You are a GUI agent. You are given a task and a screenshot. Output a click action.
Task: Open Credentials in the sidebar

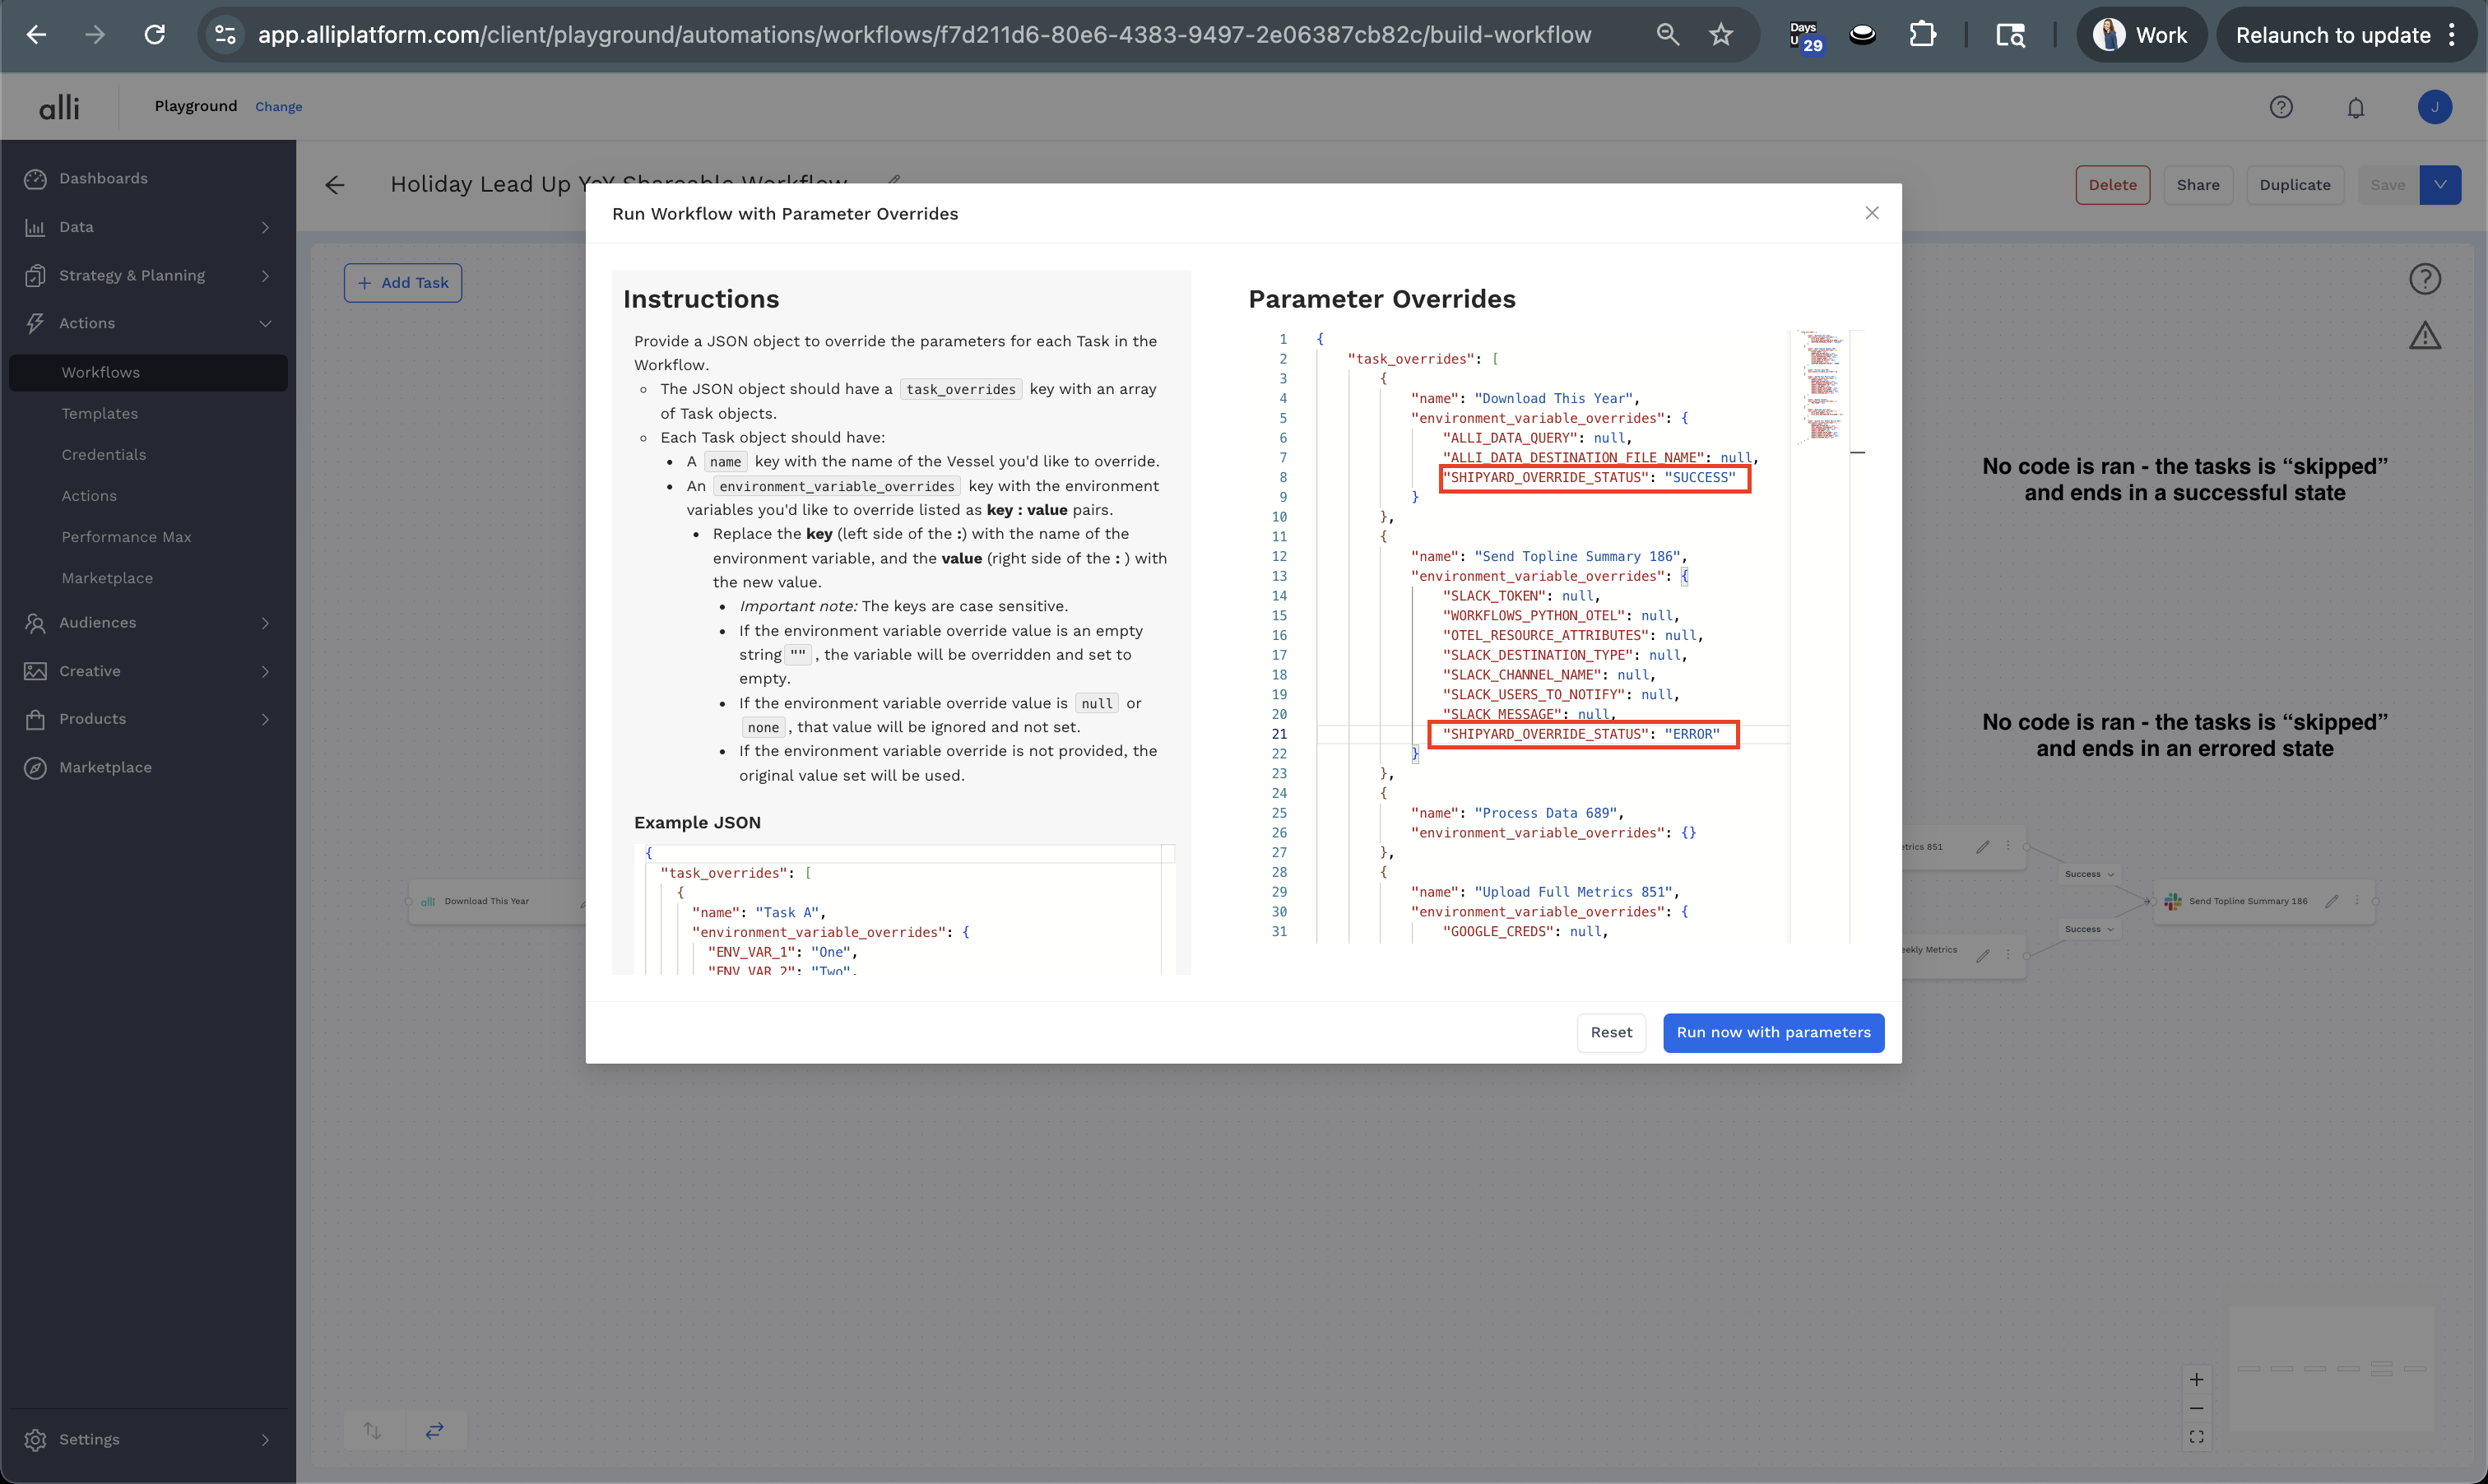tap(104, 454)
